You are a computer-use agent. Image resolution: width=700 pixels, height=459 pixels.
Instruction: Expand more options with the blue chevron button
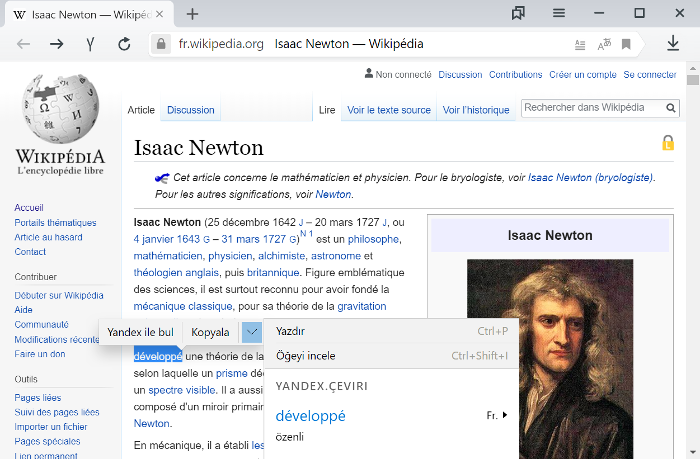pyautogui.click(x=252, y=332)
